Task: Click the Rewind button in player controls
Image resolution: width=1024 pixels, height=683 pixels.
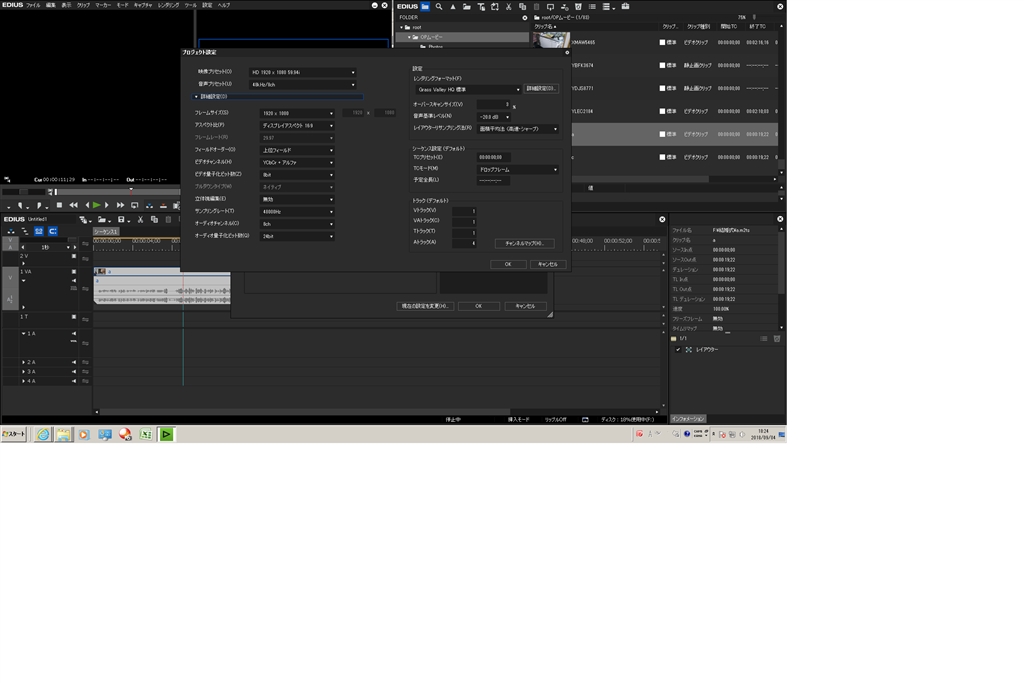Action: point(73,205)
